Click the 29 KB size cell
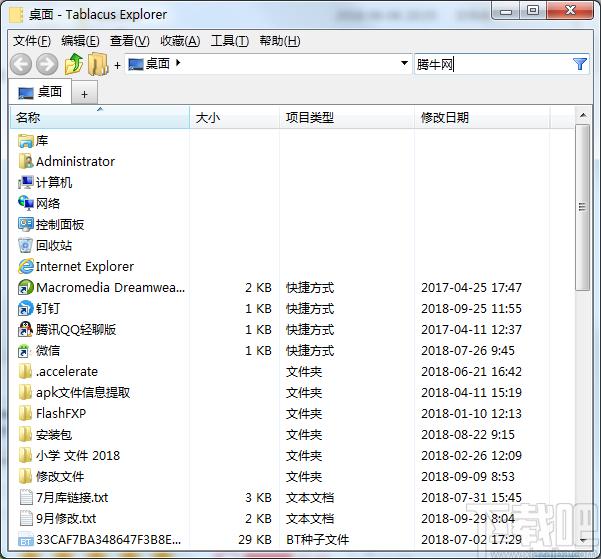 (255, 539)
